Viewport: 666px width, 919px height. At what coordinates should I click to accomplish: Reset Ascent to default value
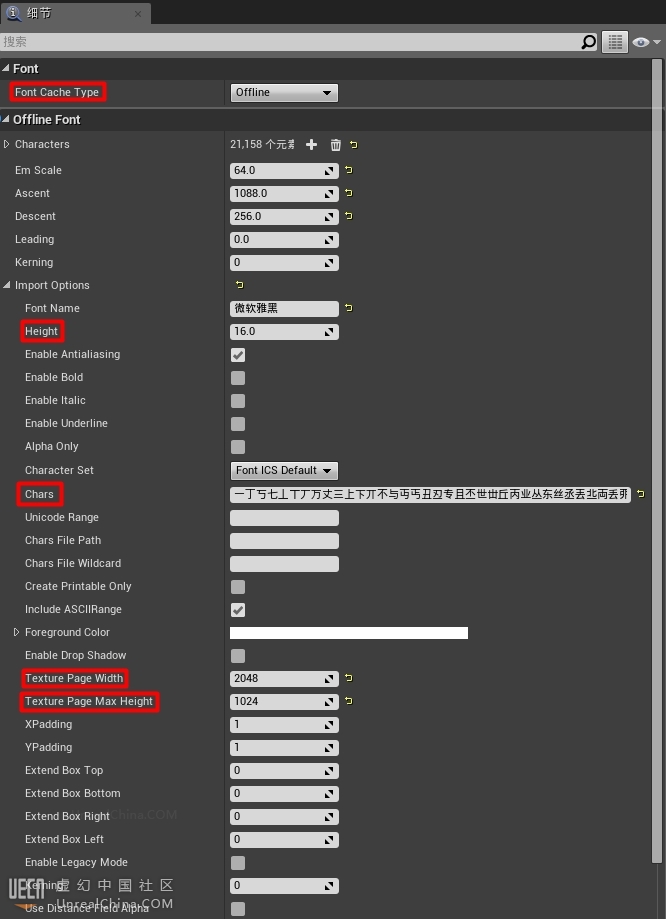click(x=349, y=193)
